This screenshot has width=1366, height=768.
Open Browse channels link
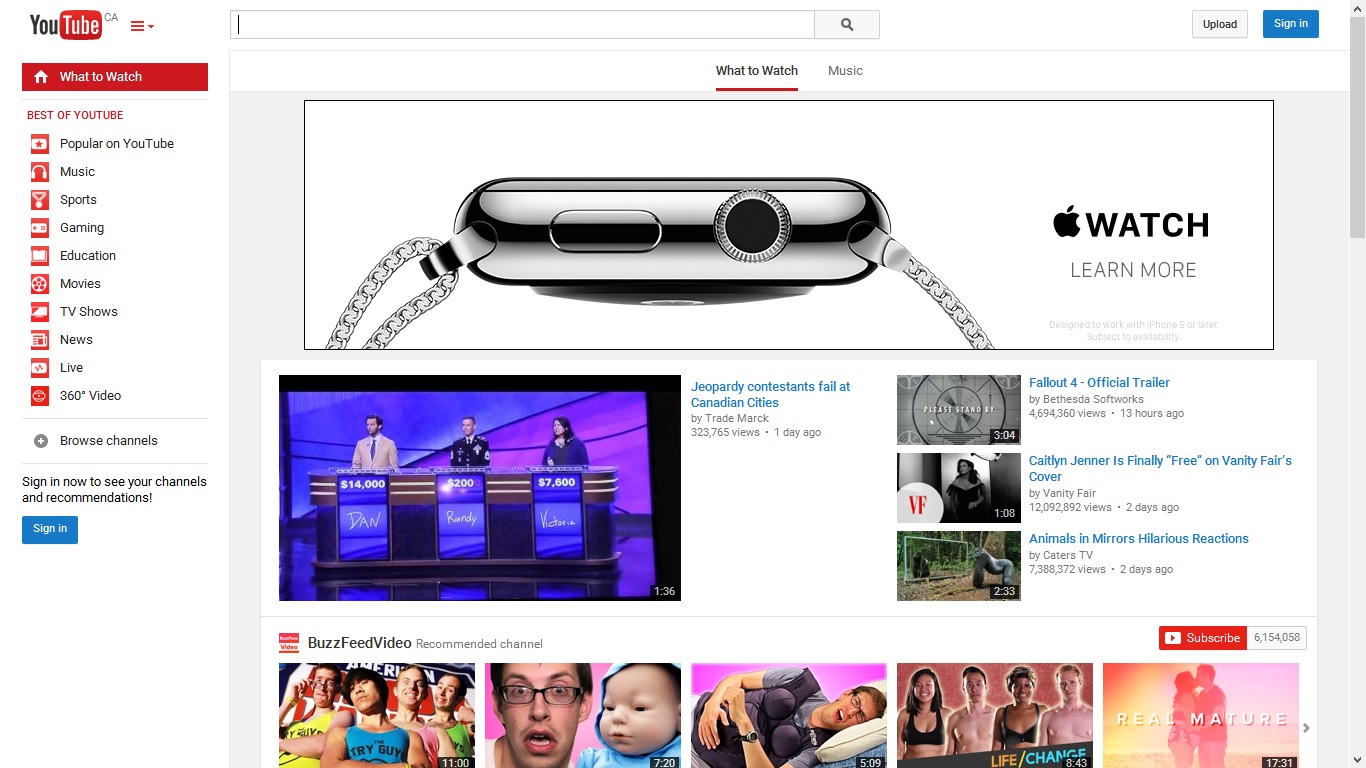(x=109, y=441)
